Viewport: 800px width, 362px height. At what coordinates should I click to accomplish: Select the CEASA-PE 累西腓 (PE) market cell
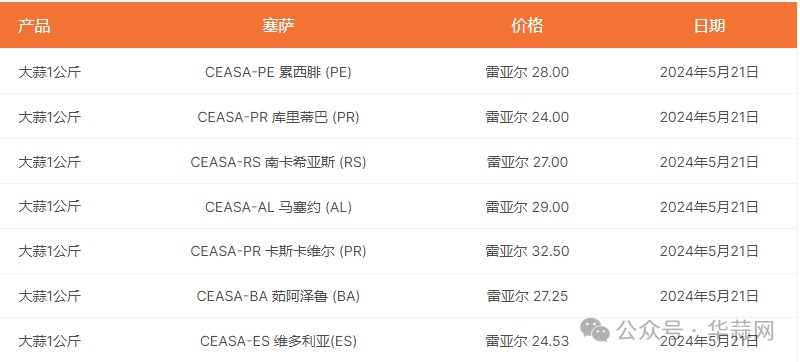[278, 72]
